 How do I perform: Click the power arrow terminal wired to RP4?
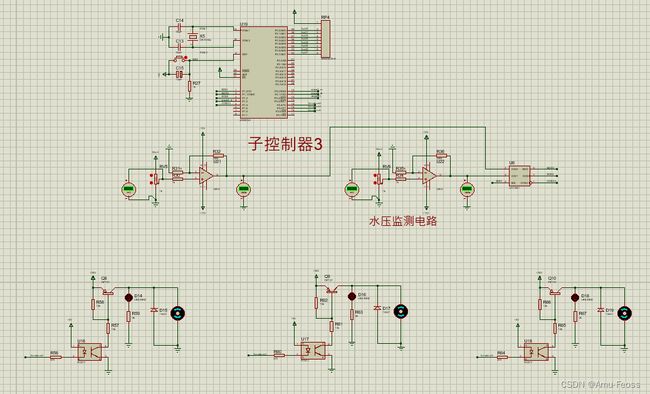pos(294,12)
